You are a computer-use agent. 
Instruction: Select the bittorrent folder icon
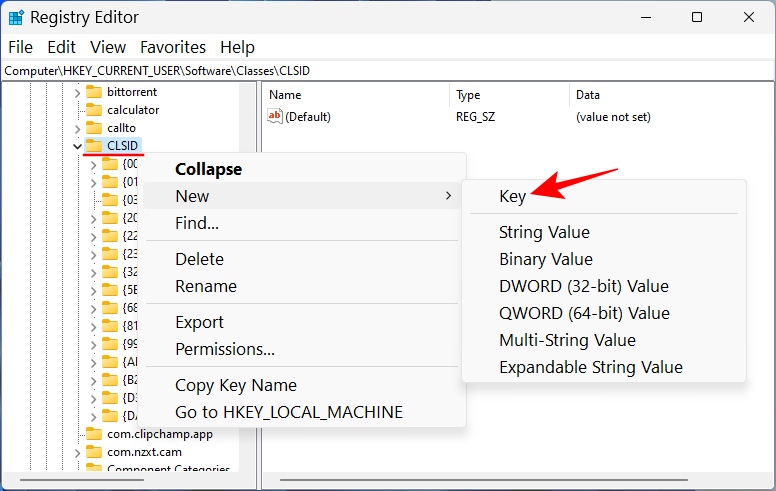point(94,92)
